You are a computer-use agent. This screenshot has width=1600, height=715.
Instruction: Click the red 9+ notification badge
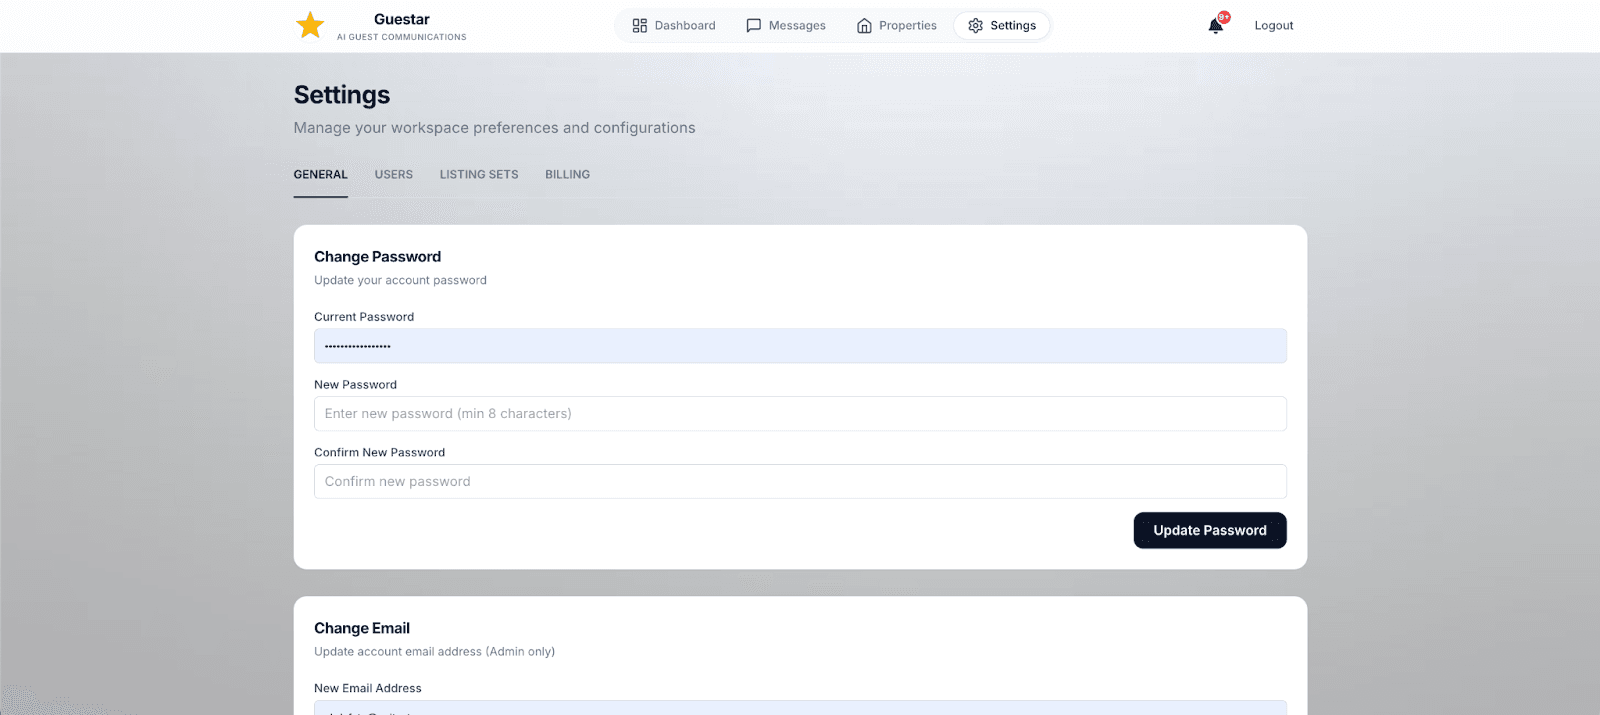[1224, 17]
